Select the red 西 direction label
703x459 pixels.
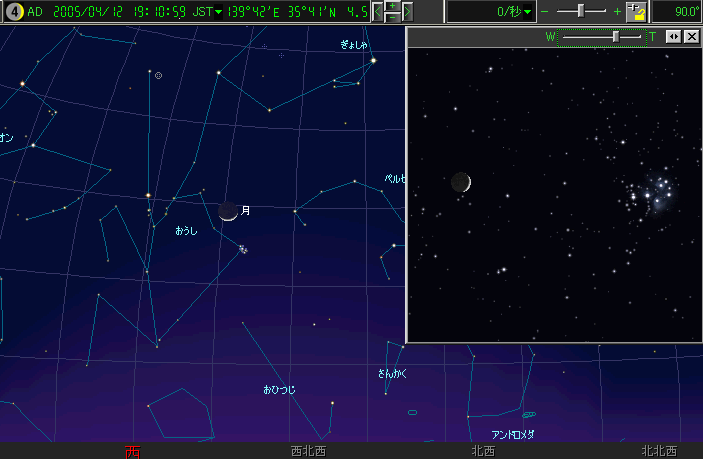tap(131, 451)
